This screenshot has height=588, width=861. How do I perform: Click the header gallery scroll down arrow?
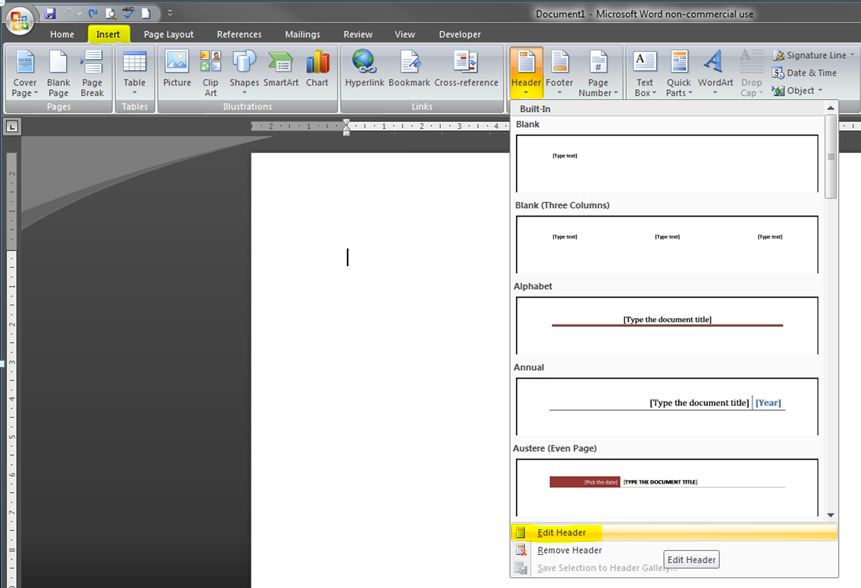[831, 515]
